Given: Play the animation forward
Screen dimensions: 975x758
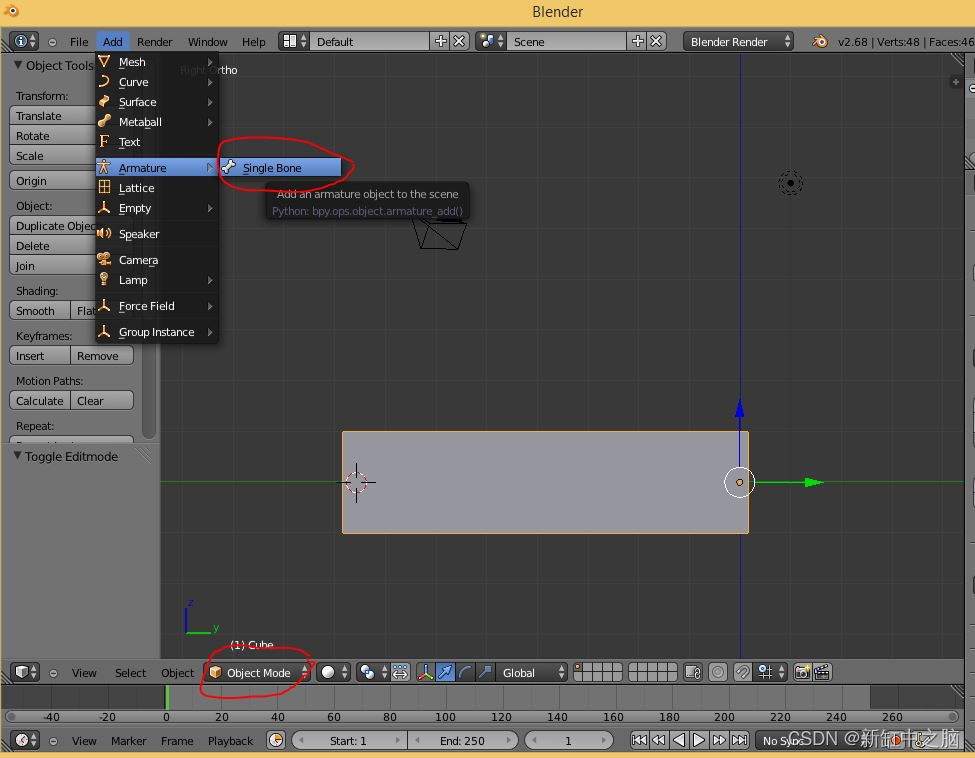Looking at the screenshot, I should (x=699, y=741).
